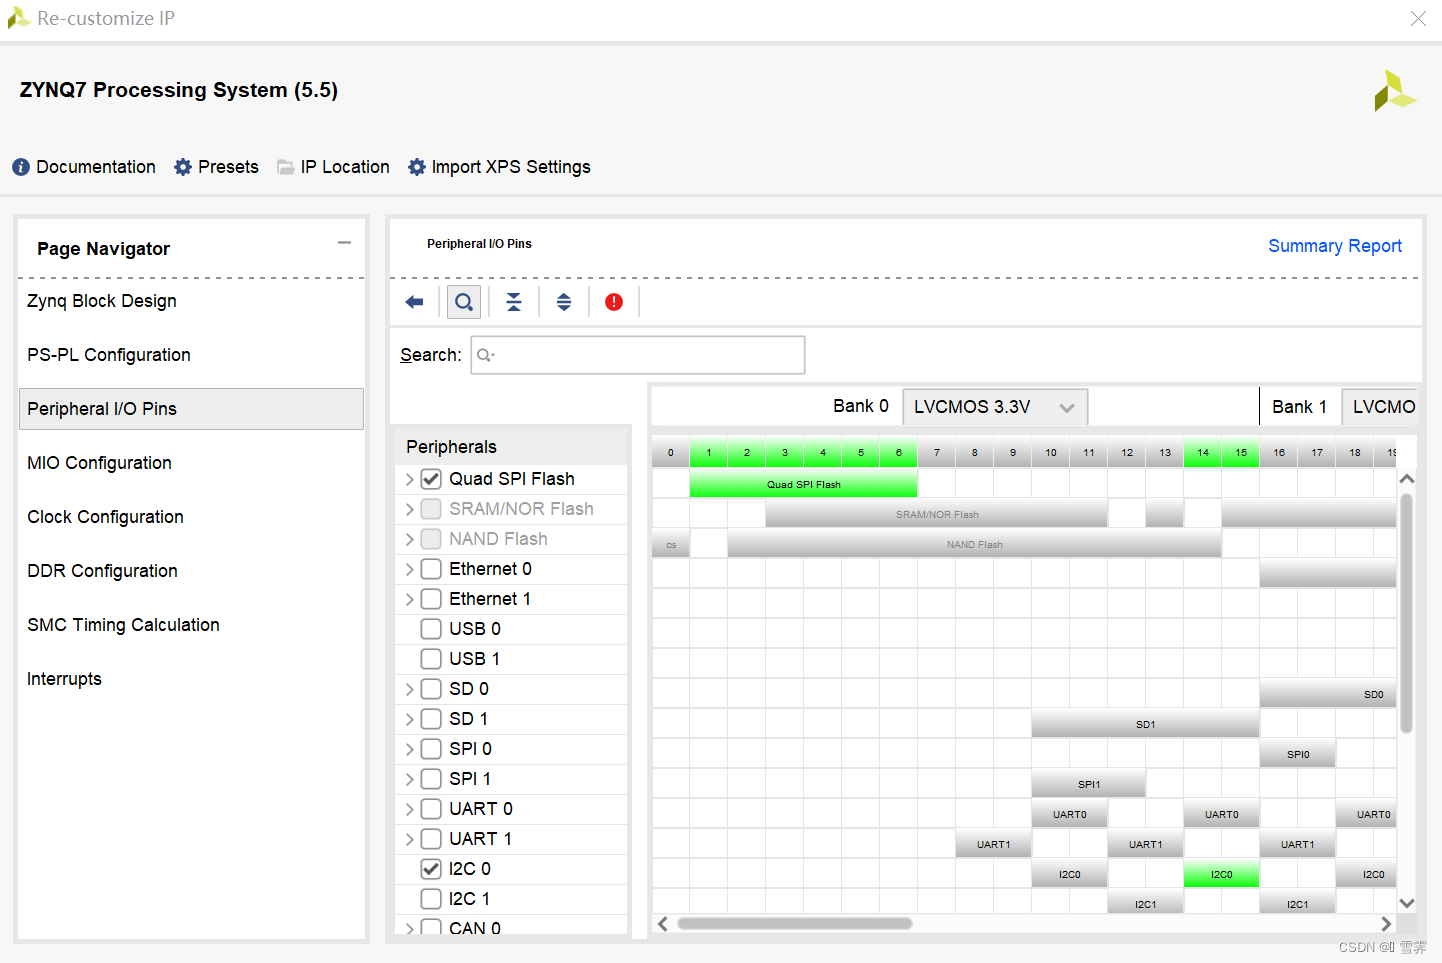Check the USB 1 checkbox
Image resolution: width=1442 pixels, height=963 pixels.
click(431, 659)
